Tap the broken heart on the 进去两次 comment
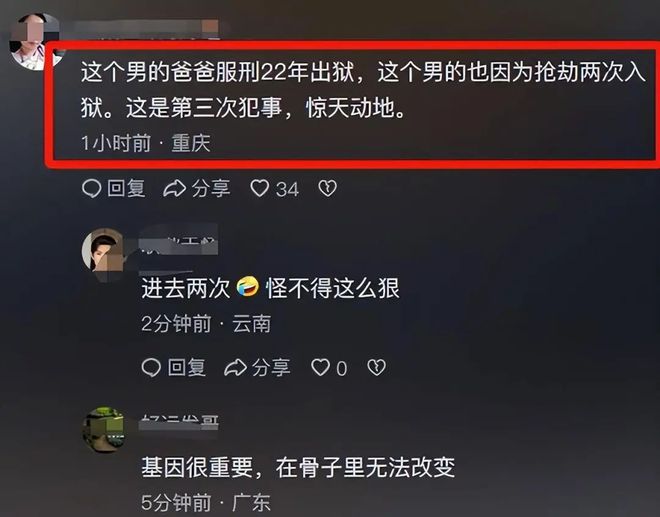 tap(376, 367)
